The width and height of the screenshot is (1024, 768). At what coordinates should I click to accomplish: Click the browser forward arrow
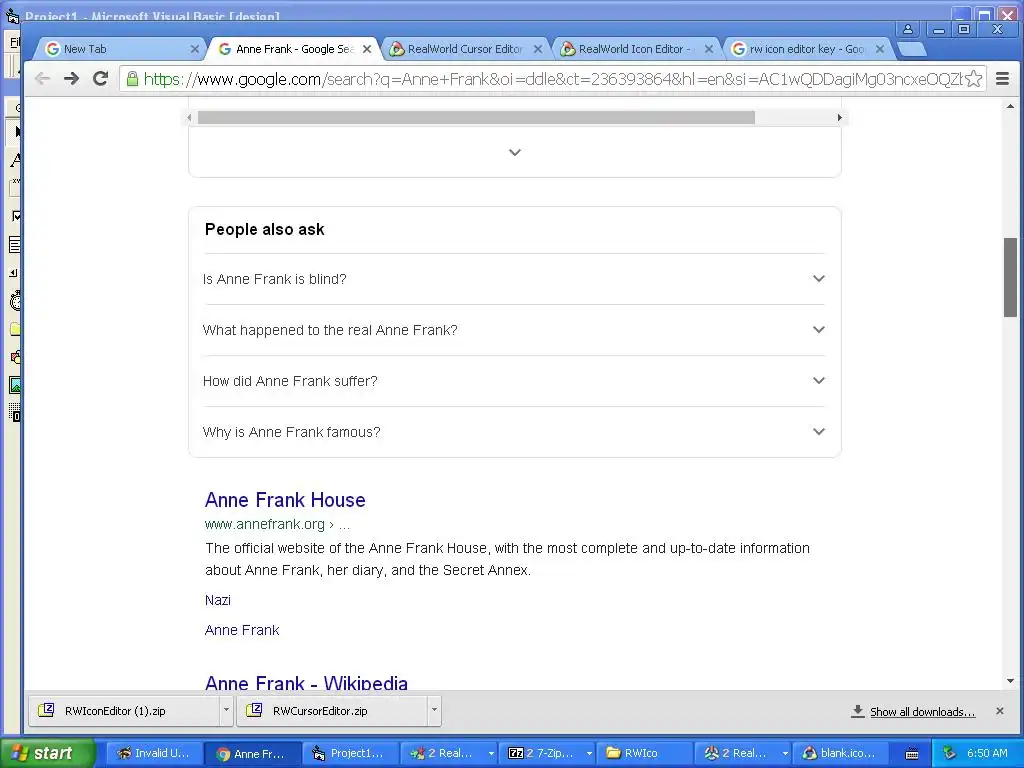(x=71, y=79)
